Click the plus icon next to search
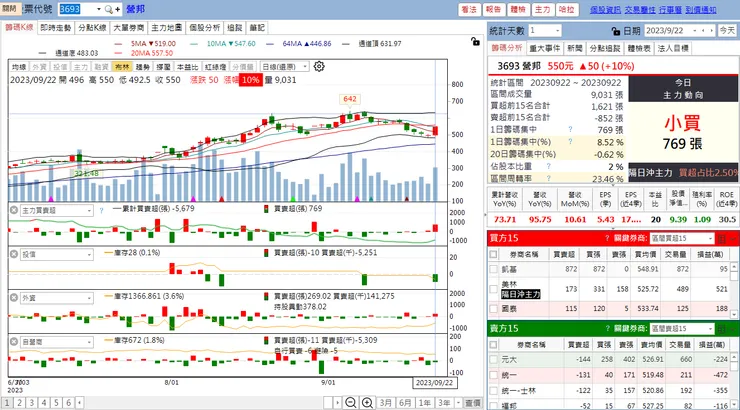This screenshot has height=410, width=740. (x=117, y=9)
